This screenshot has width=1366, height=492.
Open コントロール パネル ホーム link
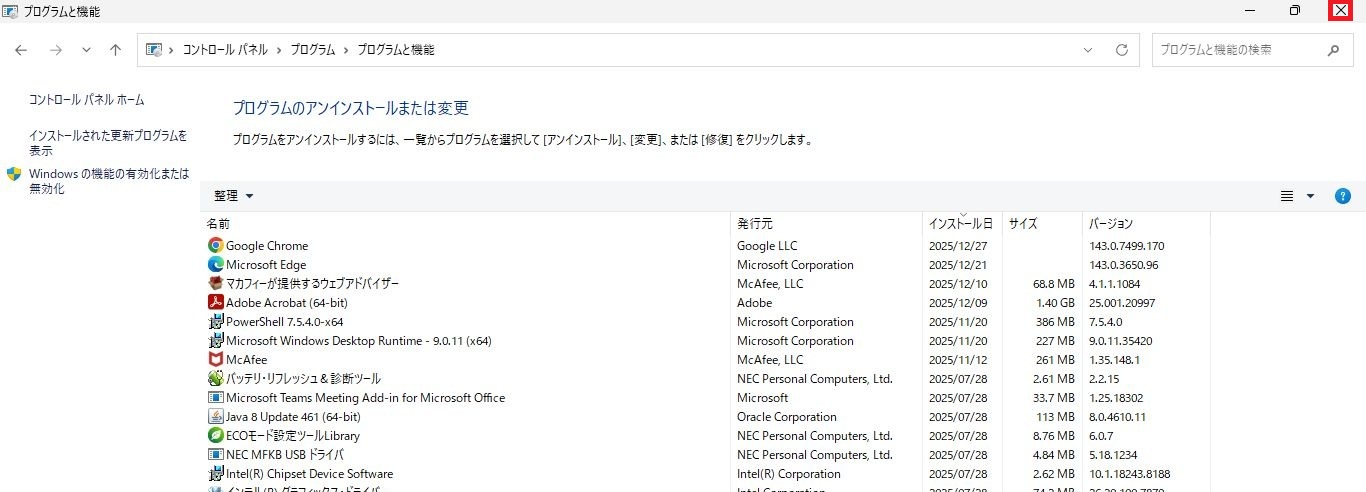pyautogui.click(x=87, y=100)
